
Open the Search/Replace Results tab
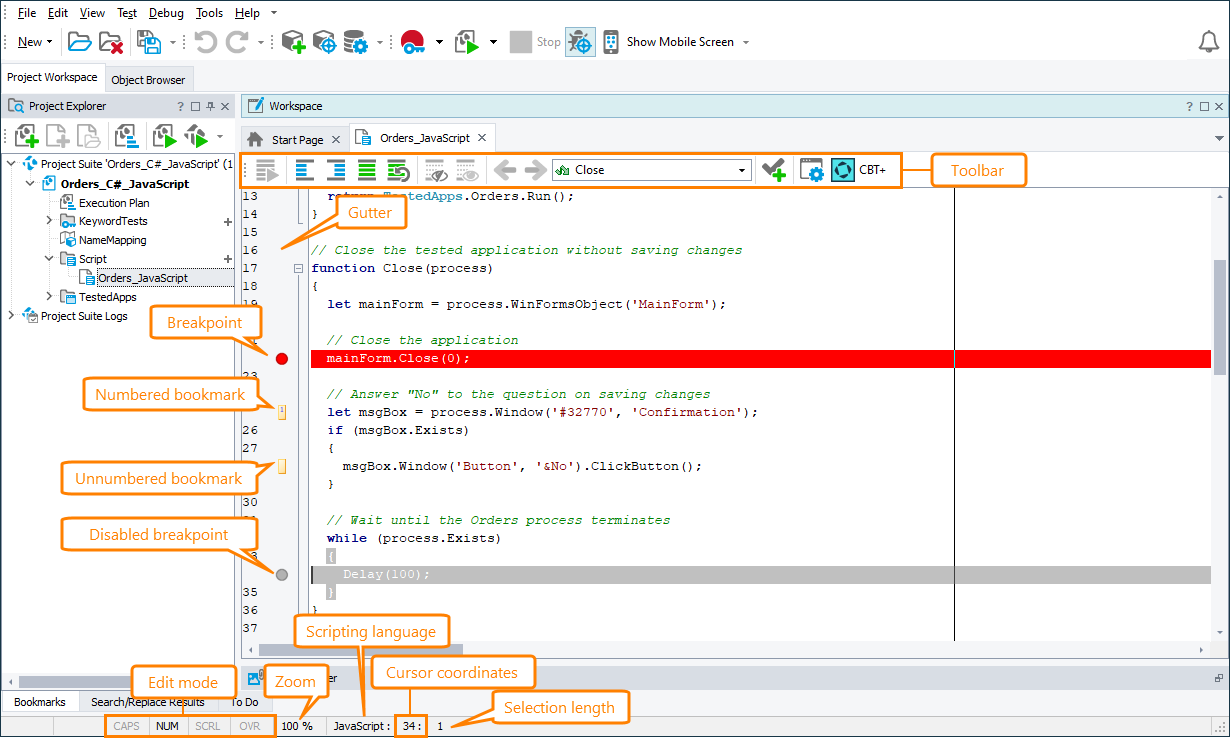tap(147, 702)
